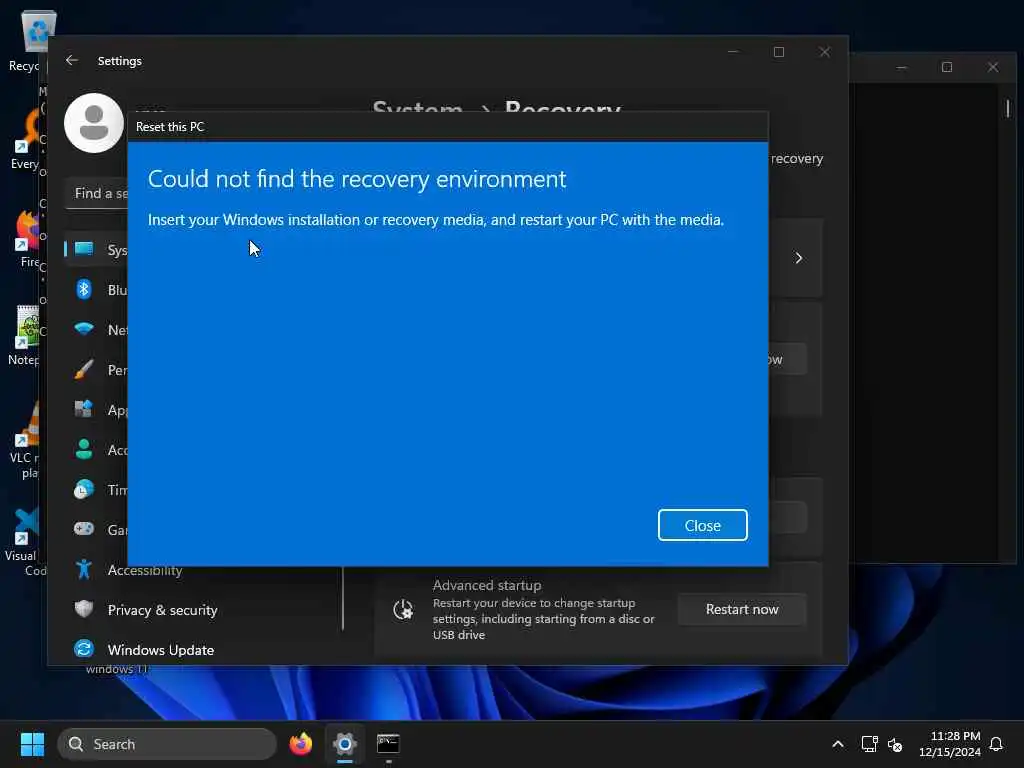Open Personalization brush icon
This screenshot has height=768, width=1024.
[84, 369]
